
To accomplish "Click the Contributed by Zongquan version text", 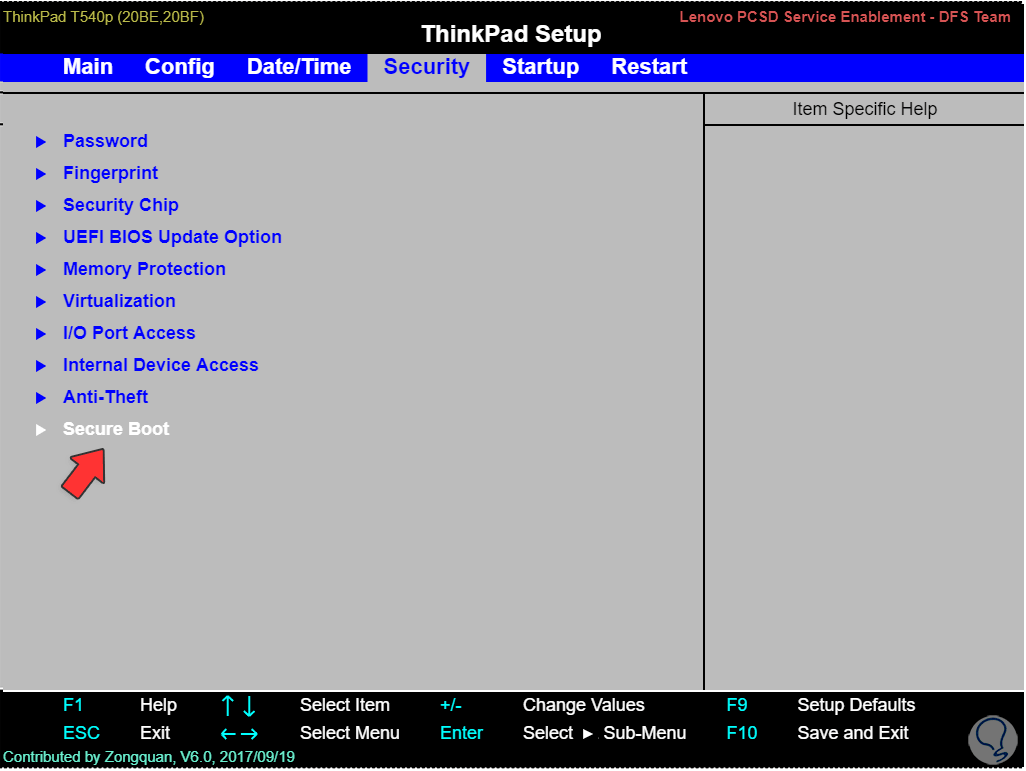I will coord(149,757).
